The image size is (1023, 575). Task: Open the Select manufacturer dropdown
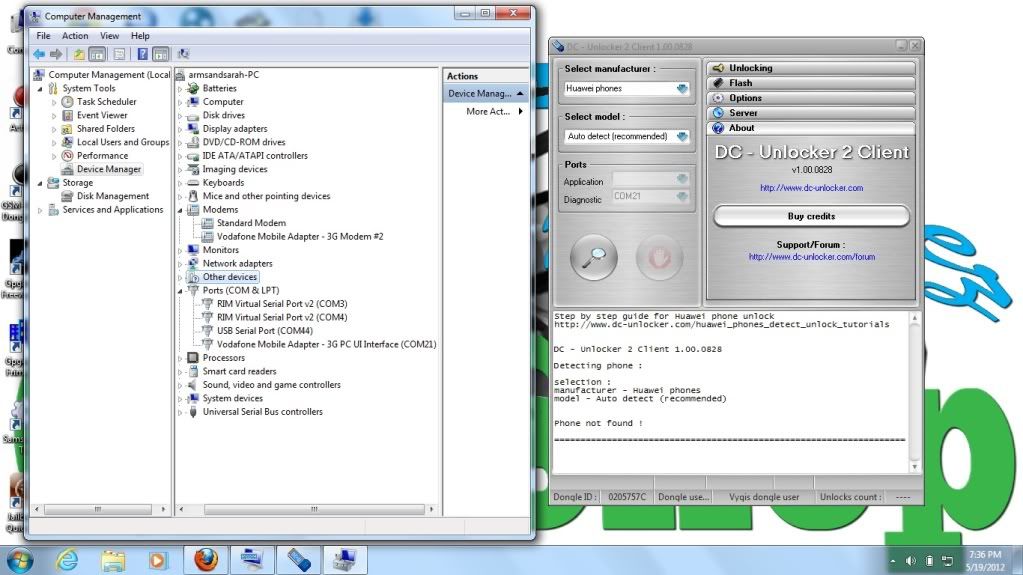pos(682,88)
